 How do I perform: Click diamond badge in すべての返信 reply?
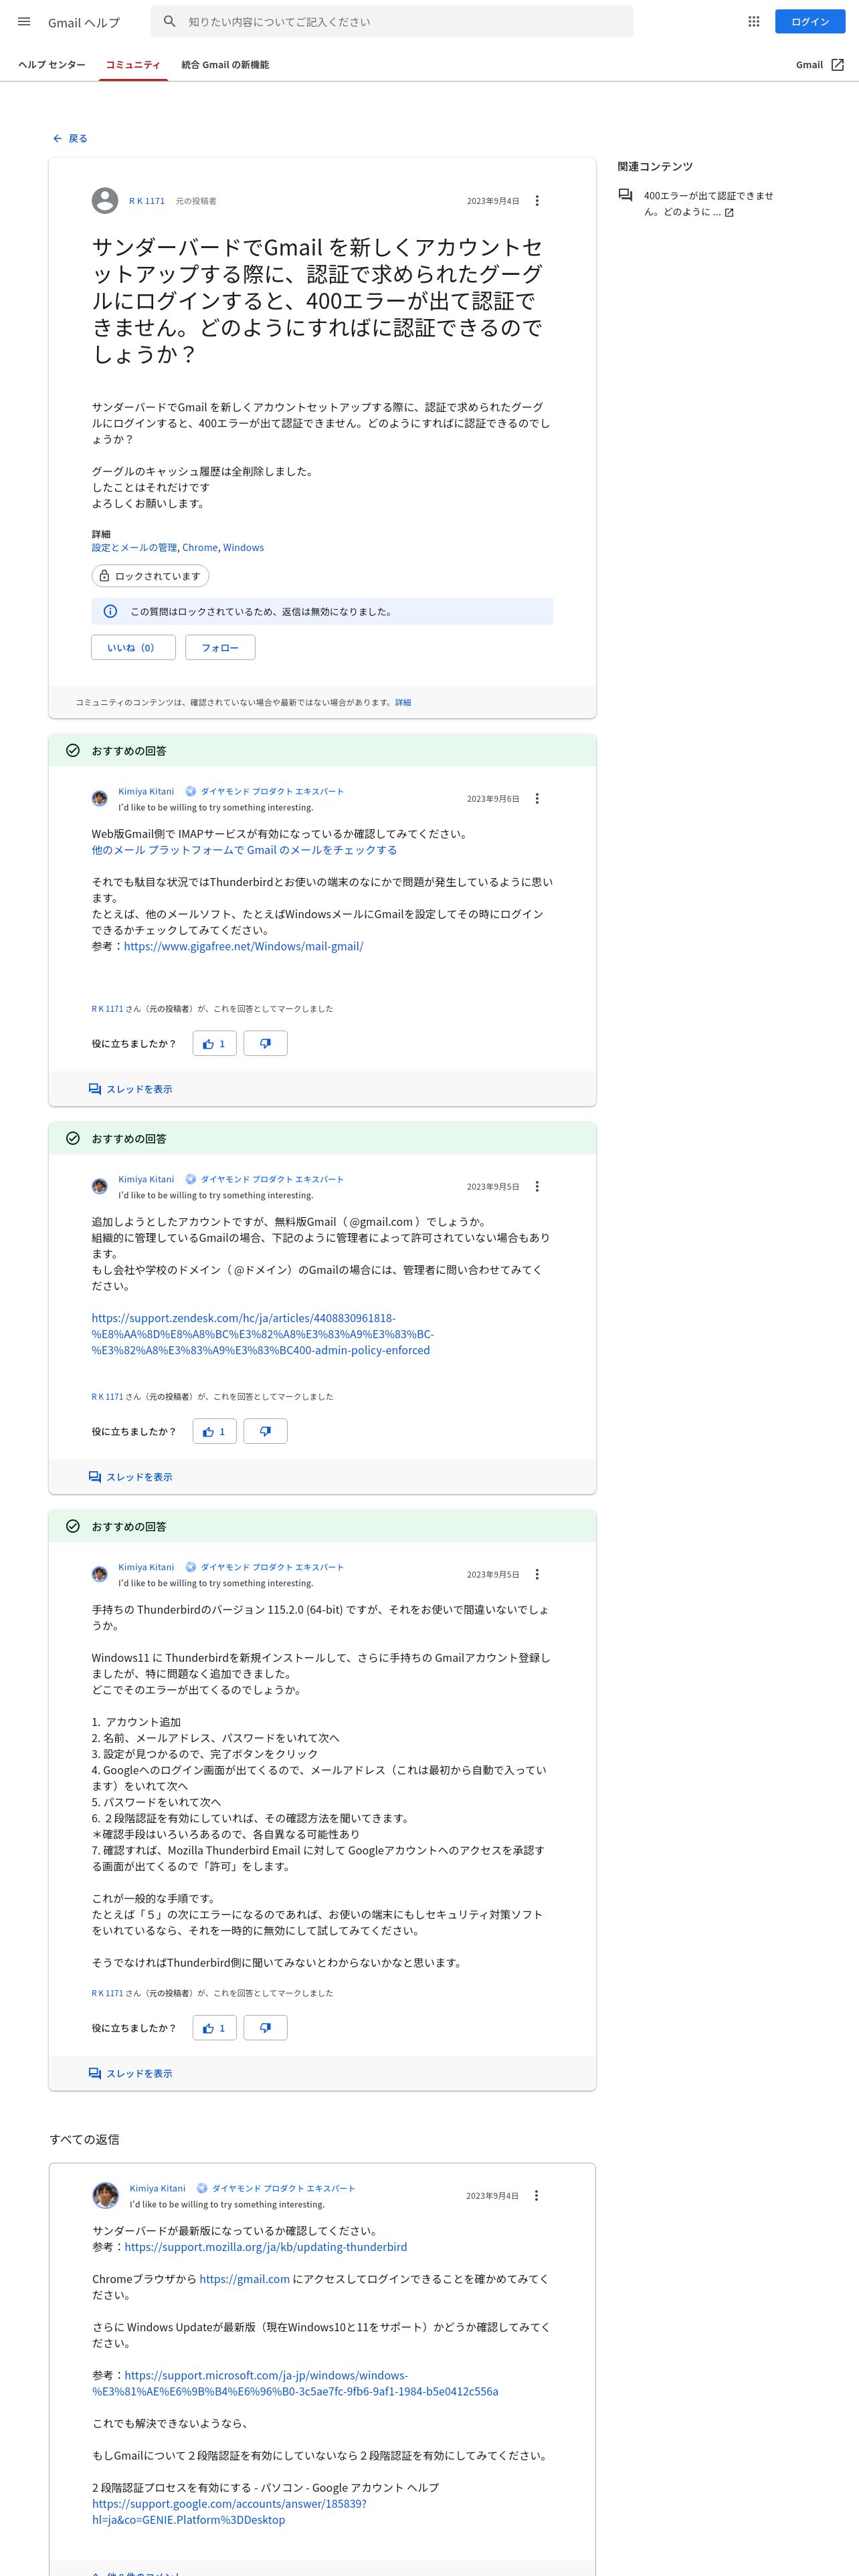pyautogui.click(x=201, y=2188)
